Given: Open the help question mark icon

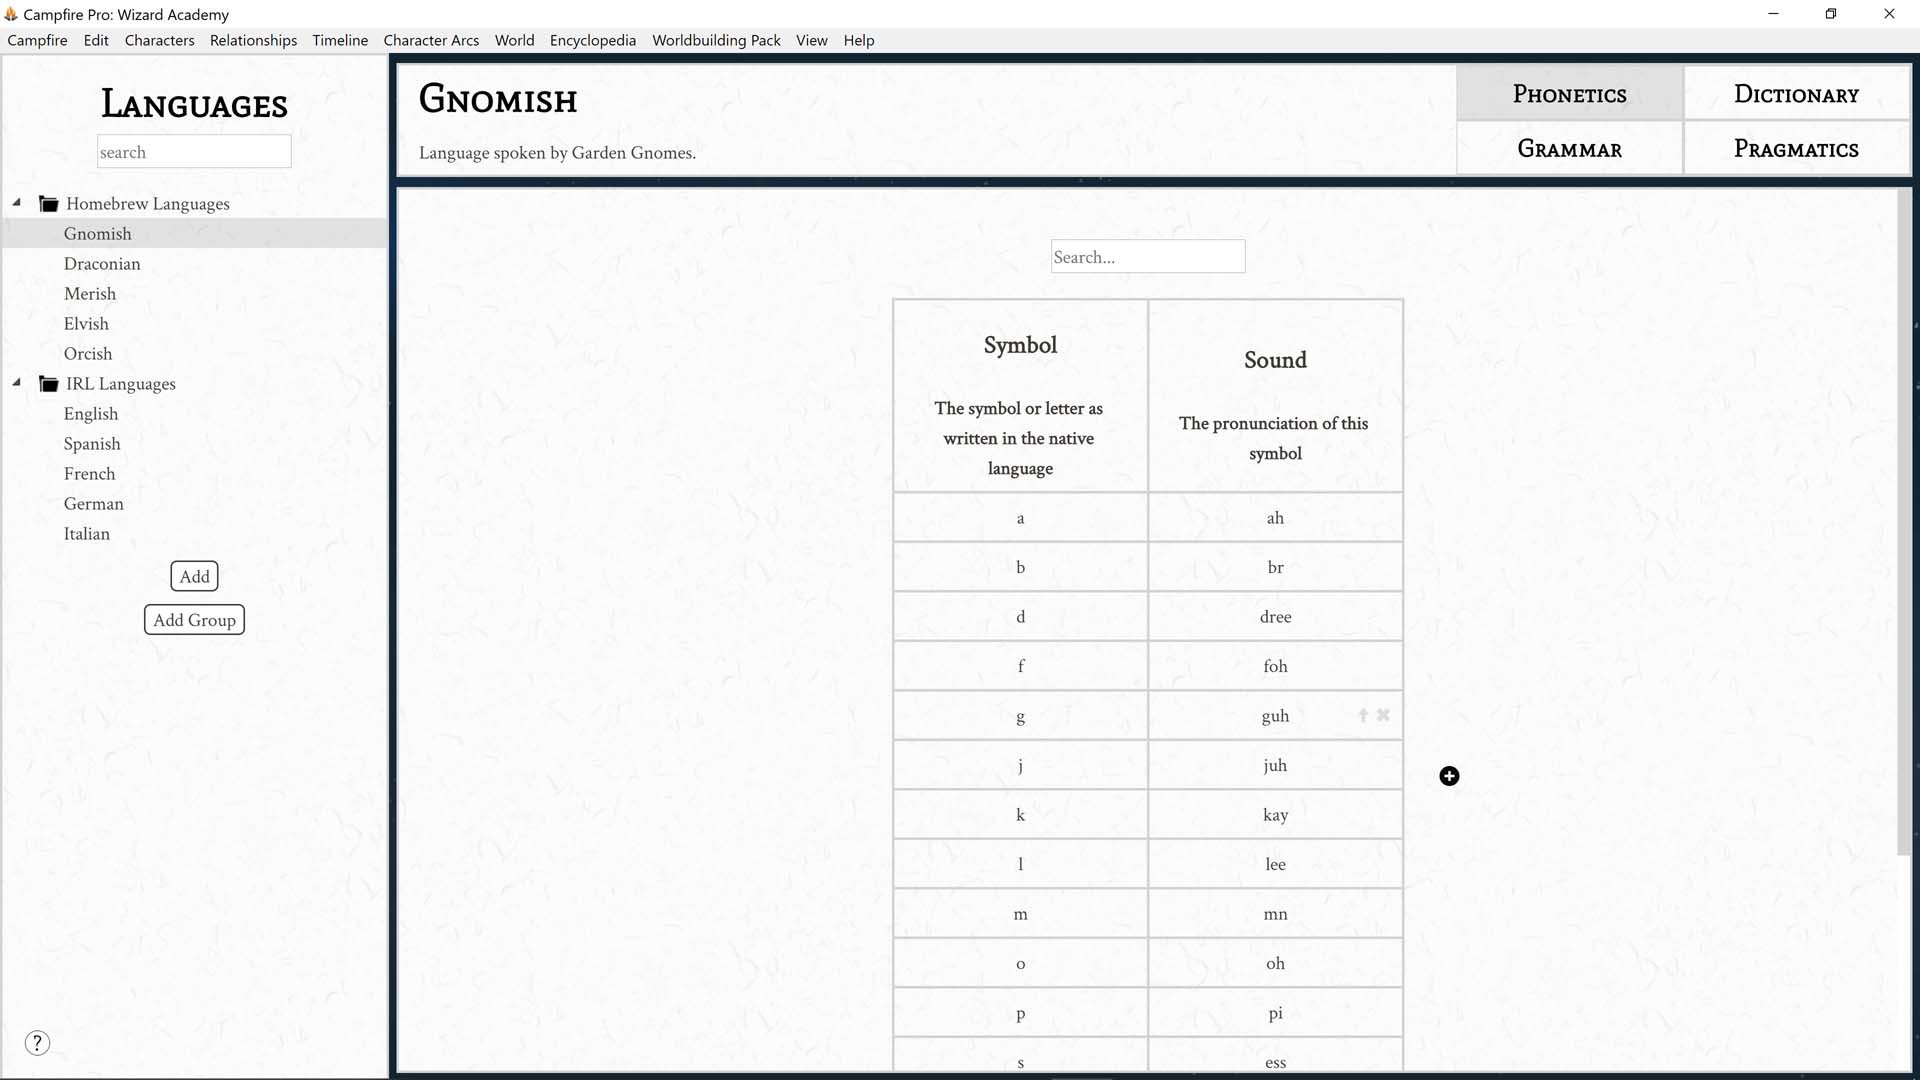Looking at the screenshot, I should [37, 1042].
